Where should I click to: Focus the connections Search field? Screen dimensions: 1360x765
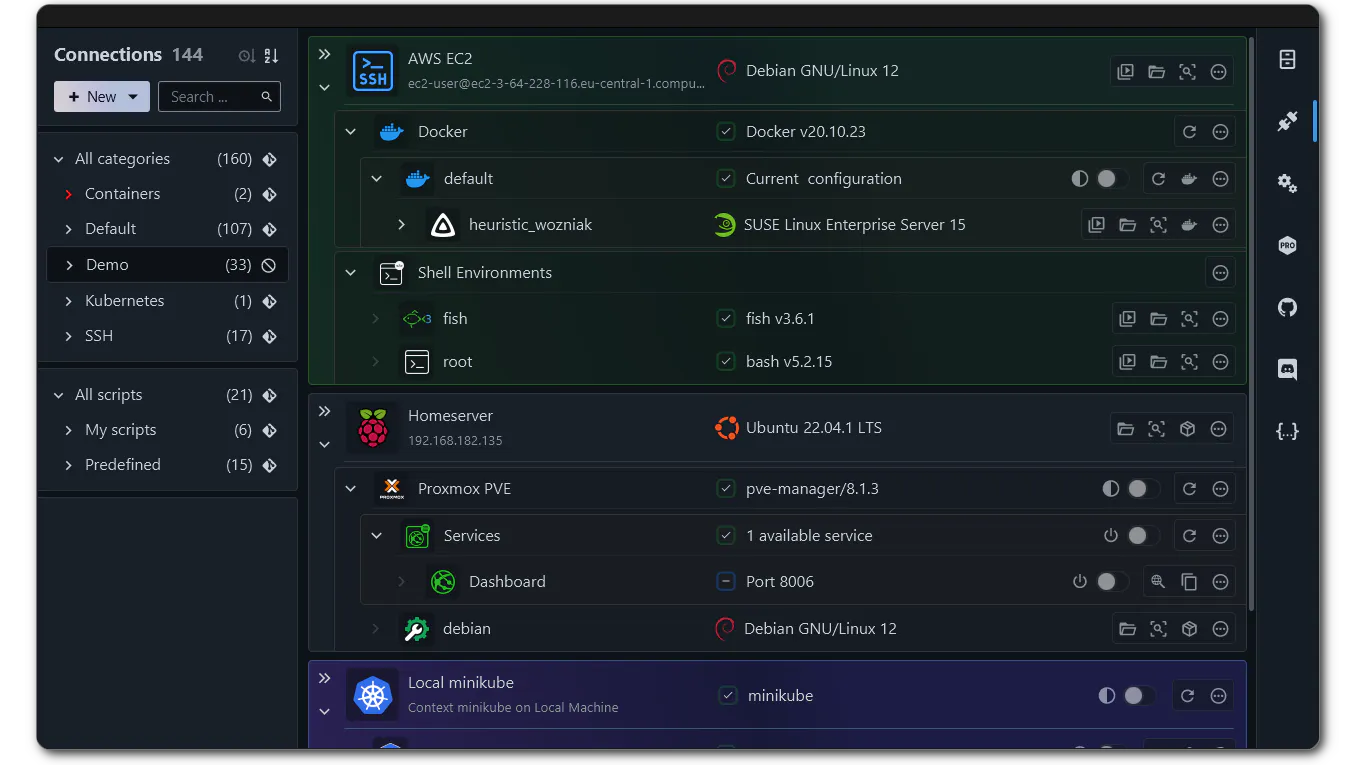219,97
